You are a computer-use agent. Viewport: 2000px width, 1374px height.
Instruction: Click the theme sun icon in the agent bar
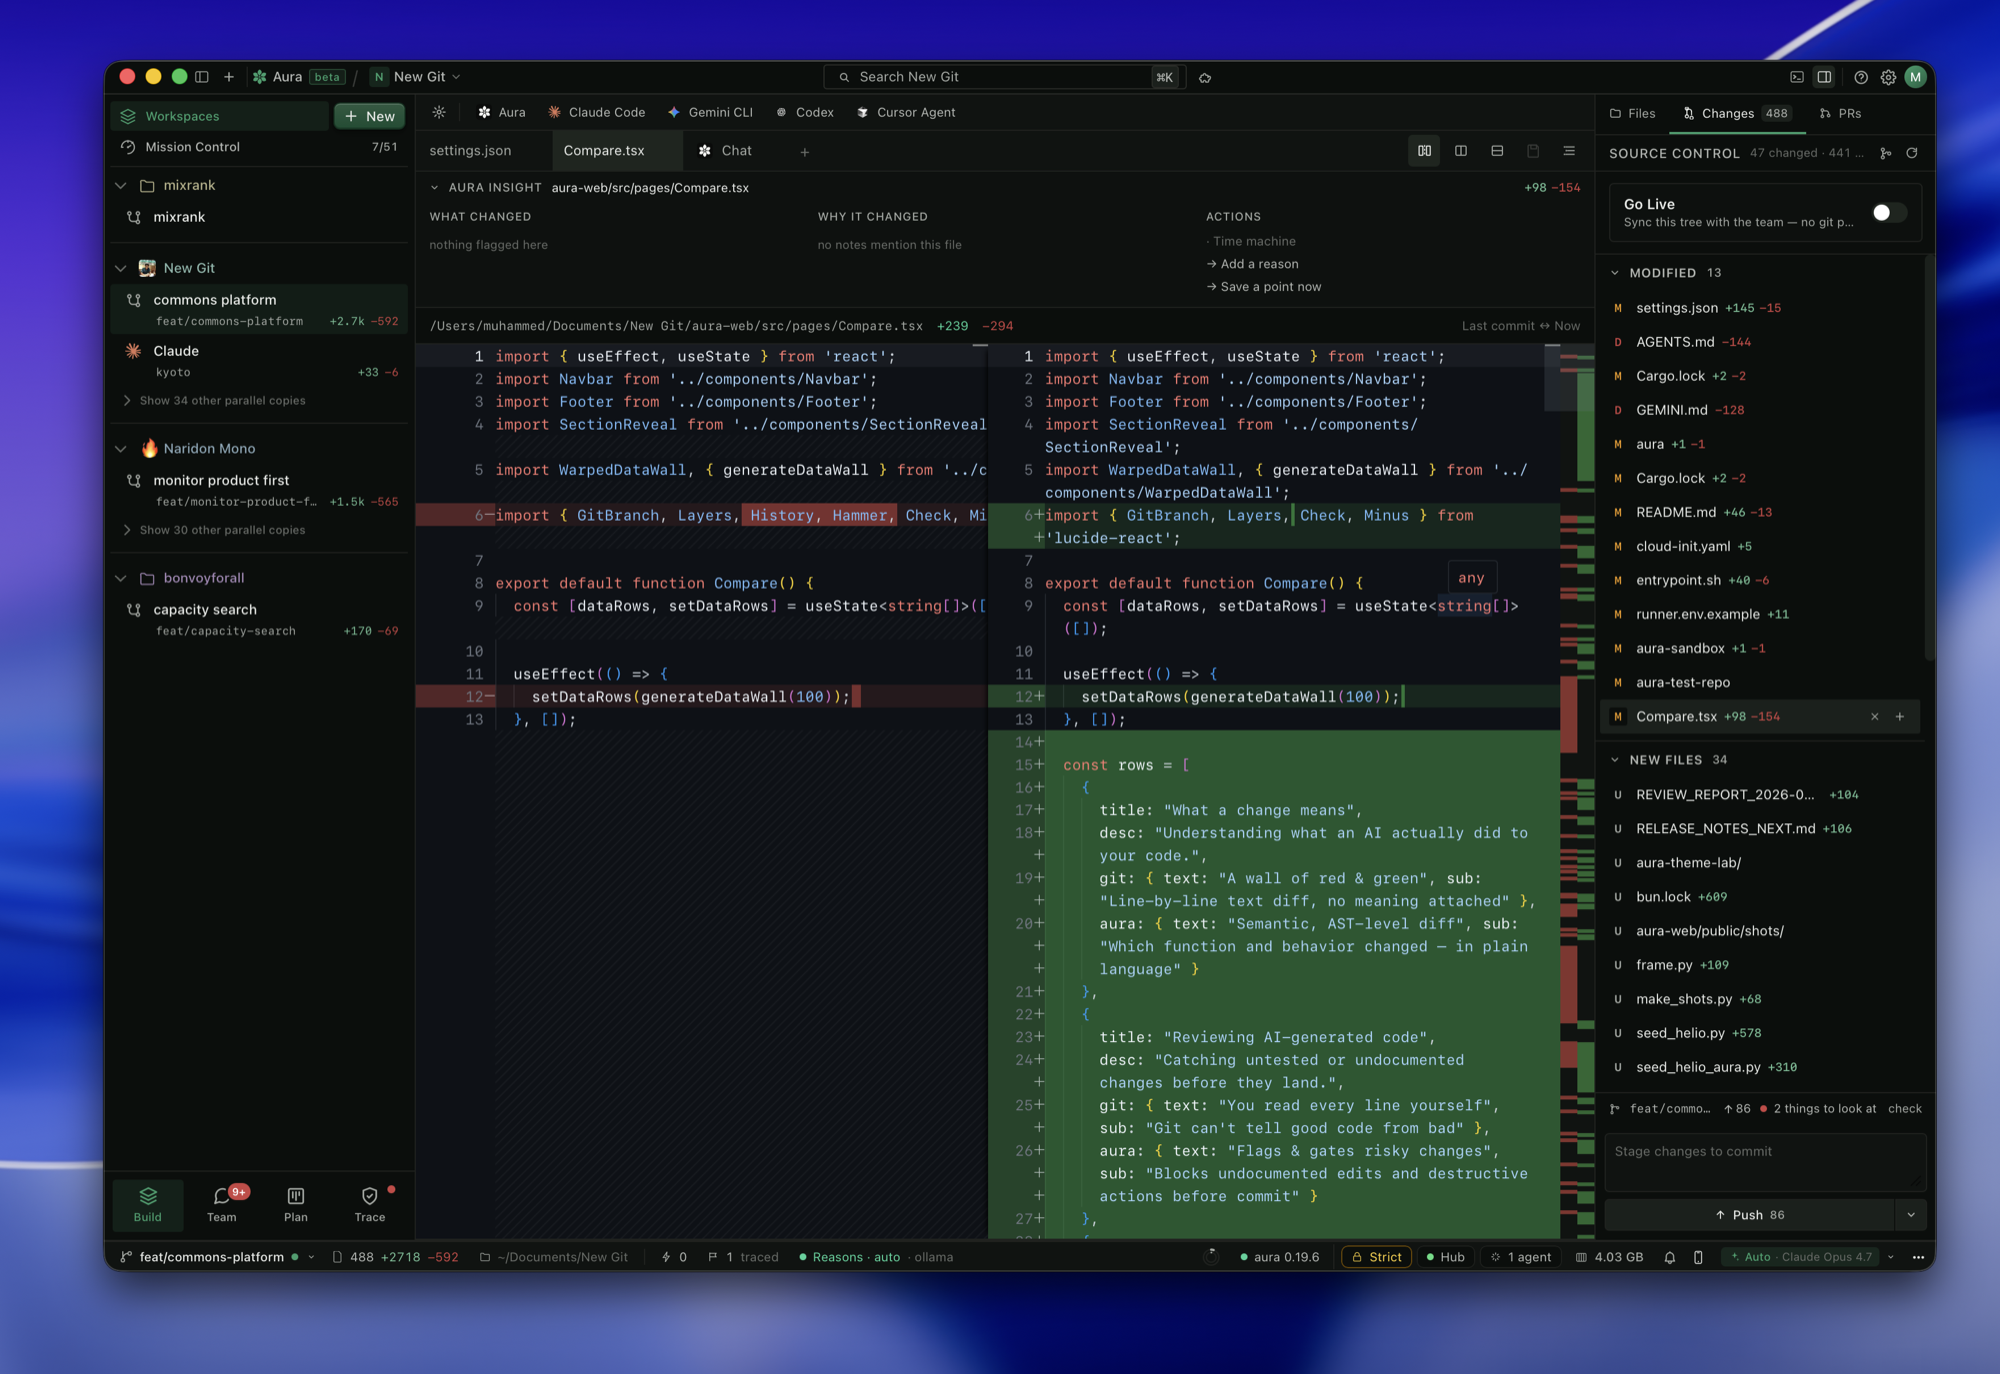click(x=439, y=112)
